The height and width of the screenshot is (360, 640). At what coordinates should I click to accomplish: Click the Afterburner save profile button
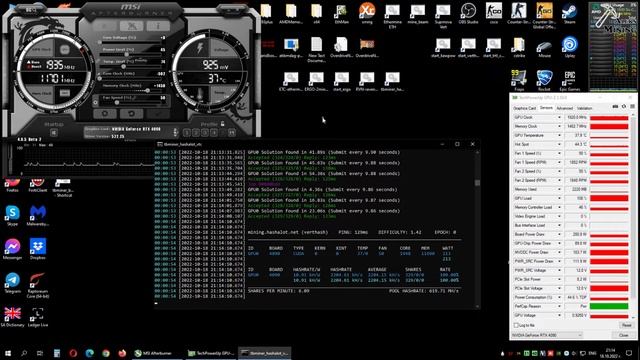tap(232, 133)
